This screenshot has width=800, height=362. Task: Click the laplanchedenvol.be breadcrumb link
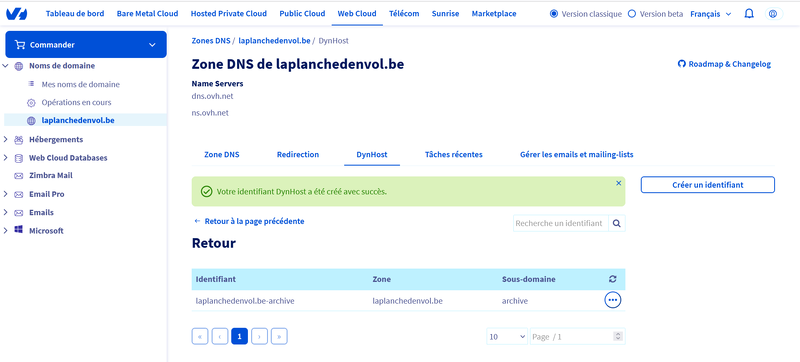coord(274,40)
